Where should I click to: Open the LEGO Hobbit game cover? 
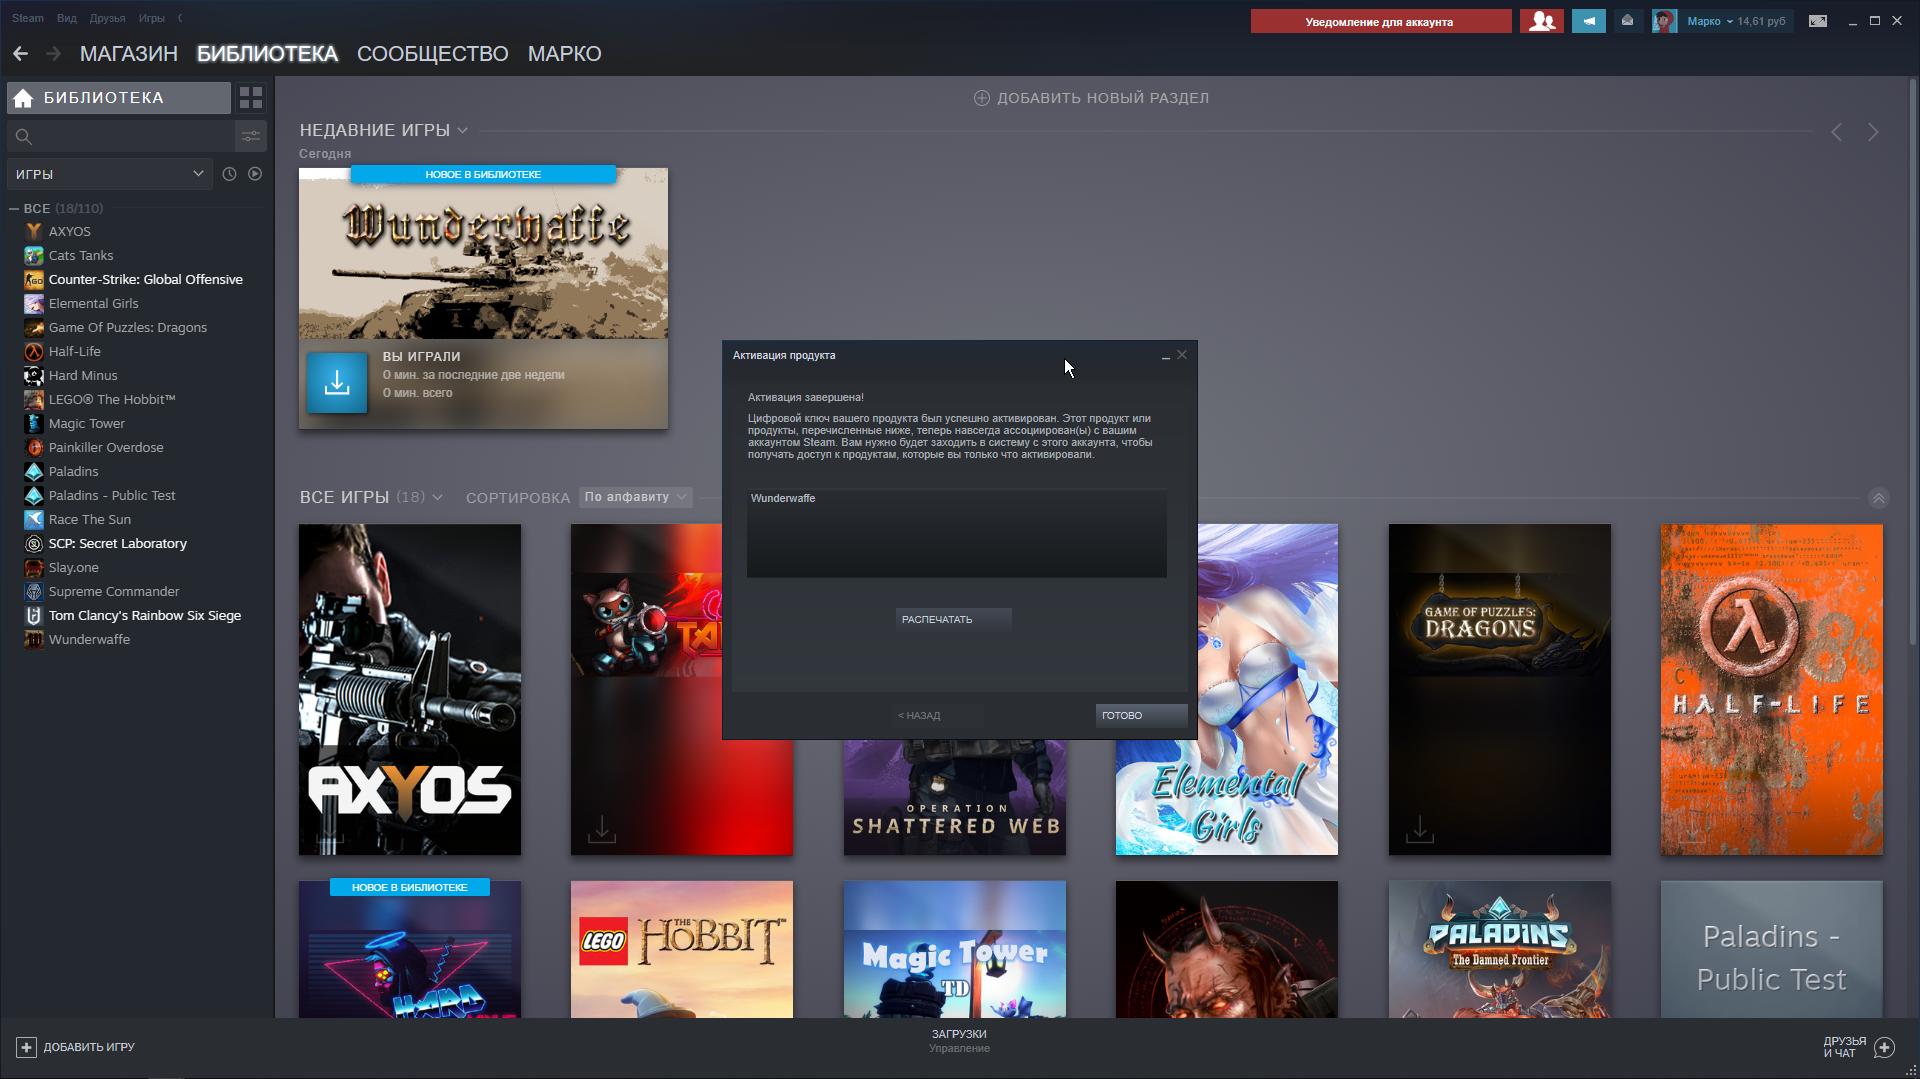coord(682,949)
